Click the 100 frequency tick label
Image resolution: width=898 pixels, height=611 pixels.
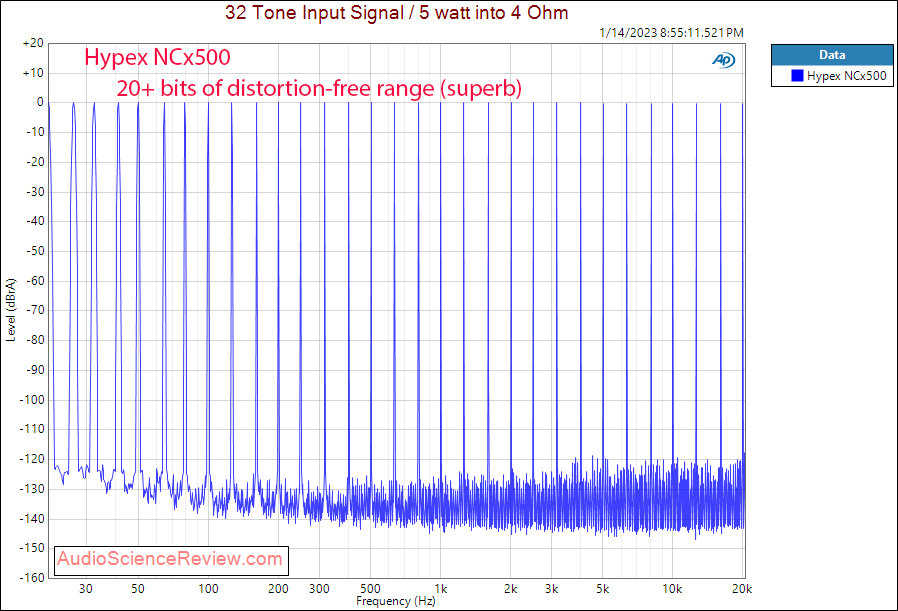[208, 589]
